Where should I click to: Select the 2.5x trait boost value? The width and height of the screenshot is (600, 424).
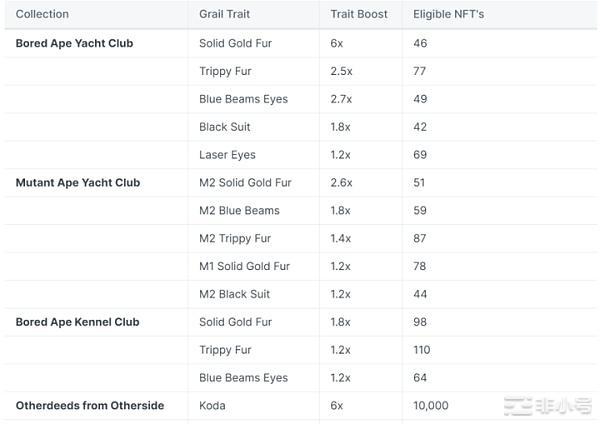tap(341, 71)
